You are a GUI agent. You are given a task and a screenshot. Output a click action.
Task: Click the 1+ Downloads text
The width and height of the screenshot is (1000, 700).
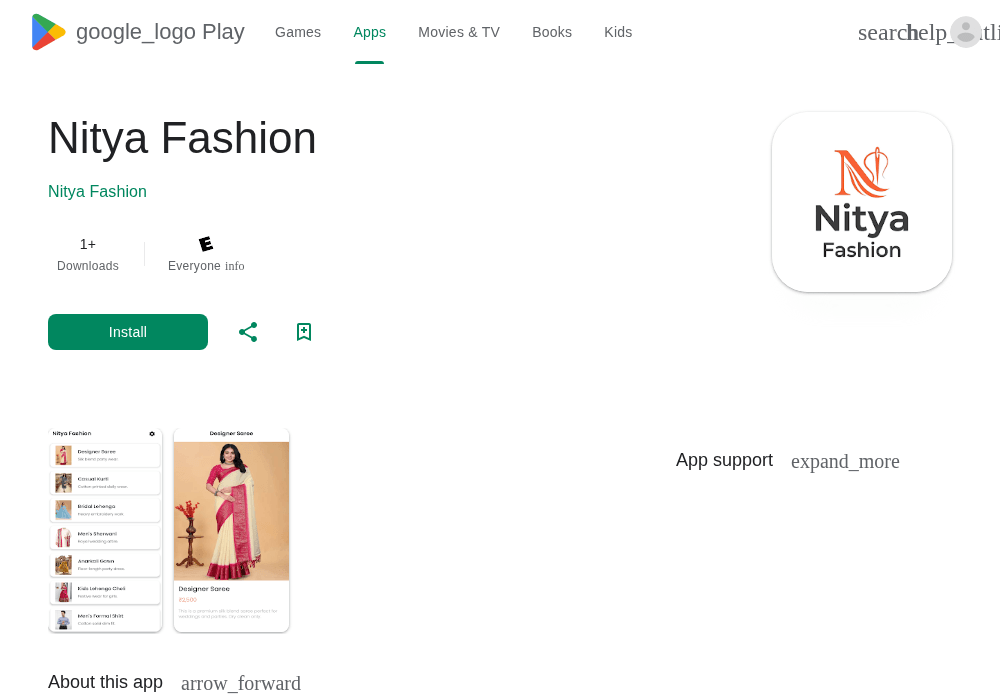pos(88,255)
